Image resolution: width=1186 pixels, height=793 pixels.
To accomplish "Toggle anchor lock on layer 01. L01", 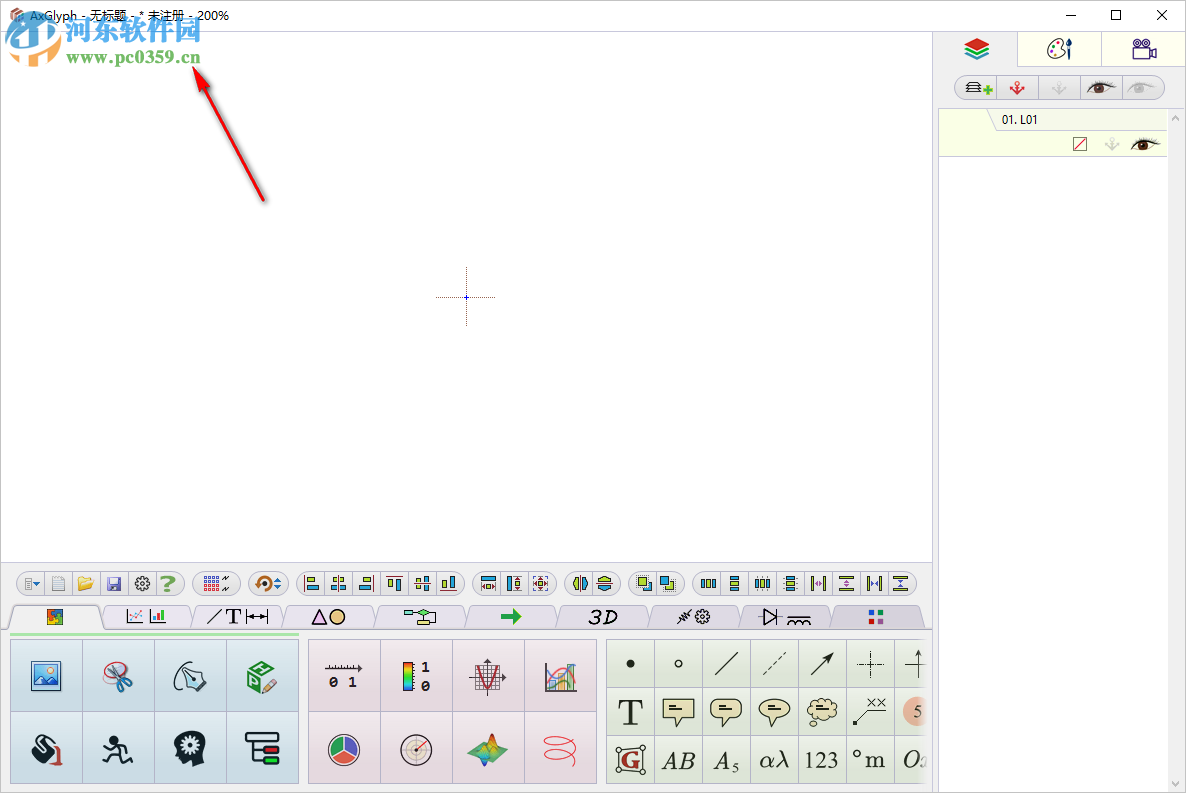I will pyautogui.click(x=1111, y=144).
